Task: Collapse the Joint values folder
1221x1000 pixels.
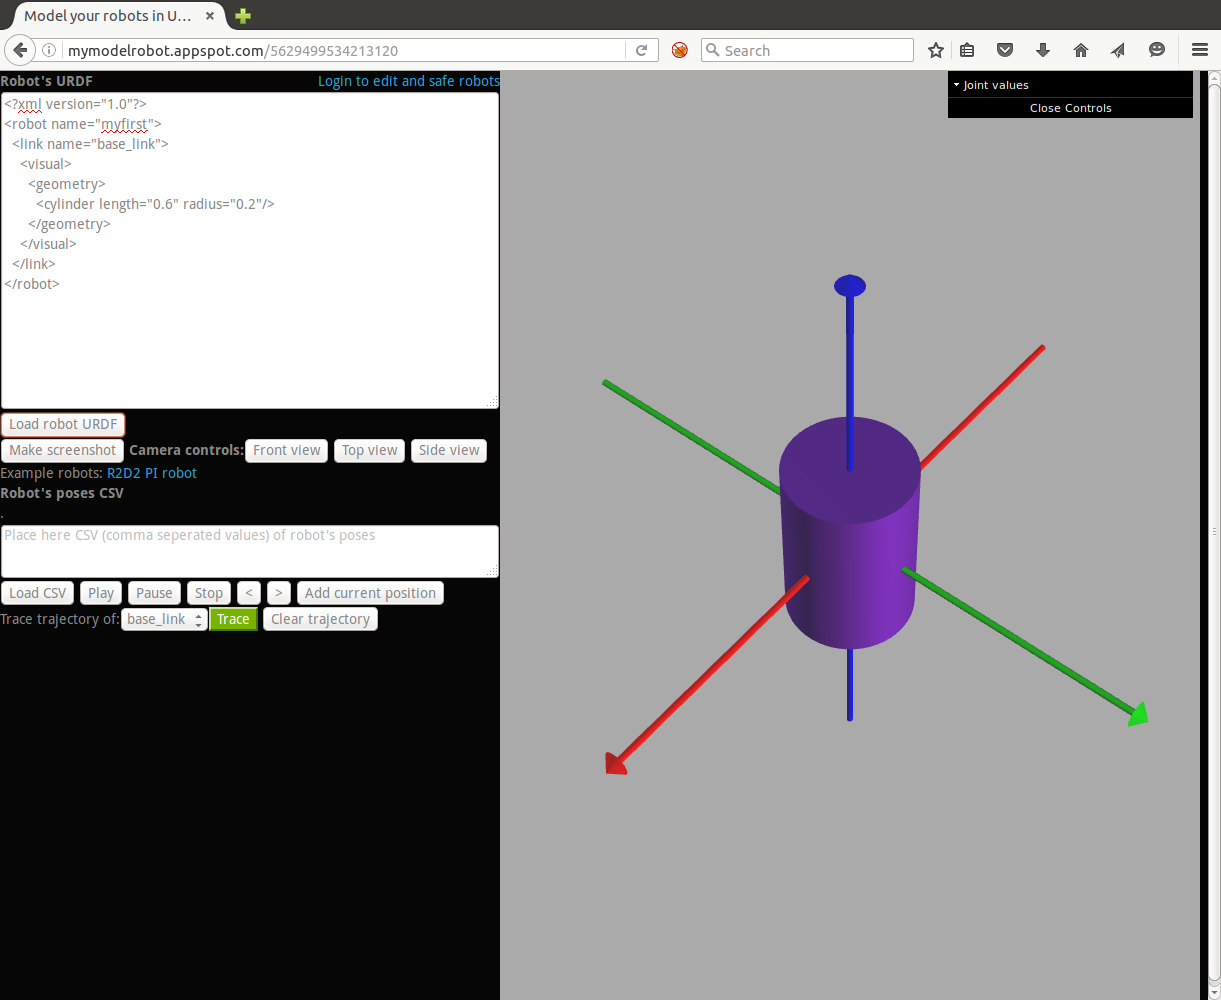Action: tap(995, 85)
